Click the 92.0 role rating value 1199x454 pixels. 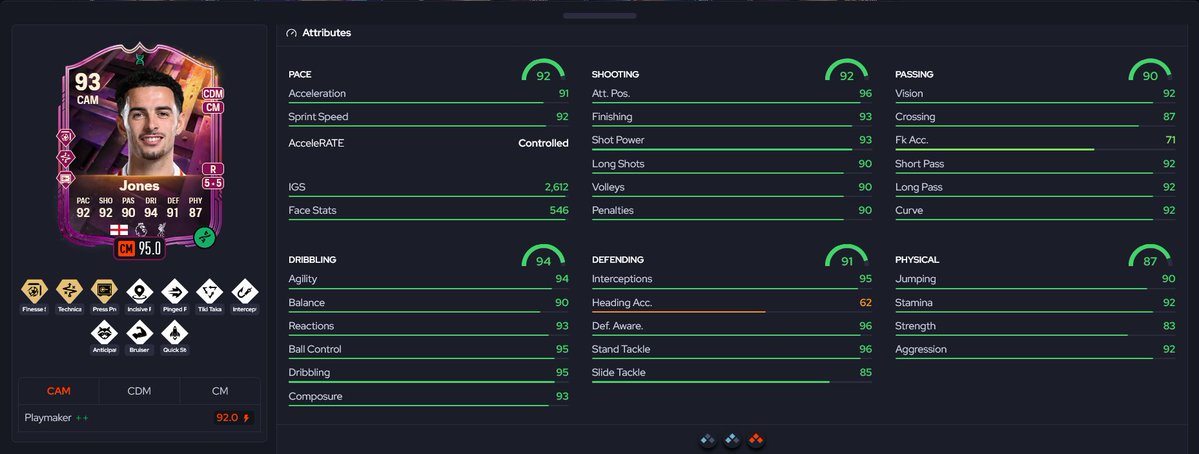[x=227, y=418]
